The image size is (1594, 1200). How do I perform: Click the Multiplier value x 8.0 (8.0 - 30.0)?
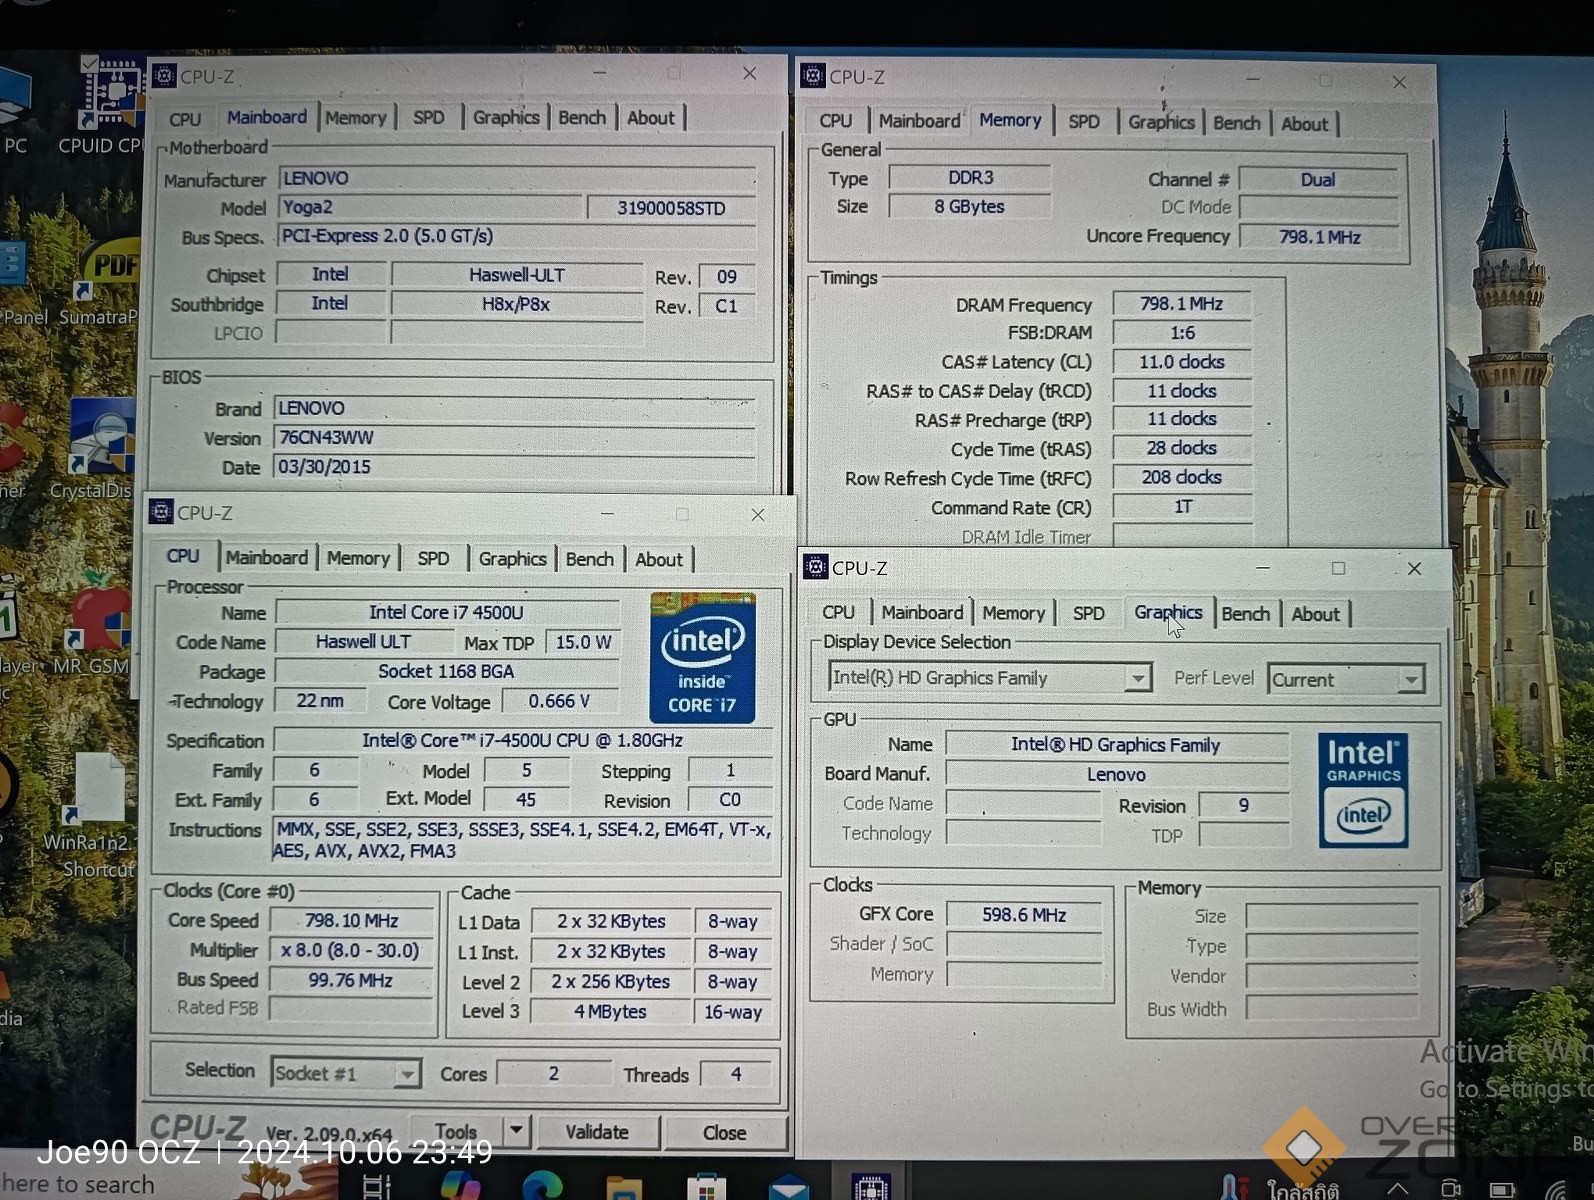click(x=351, y=950)
